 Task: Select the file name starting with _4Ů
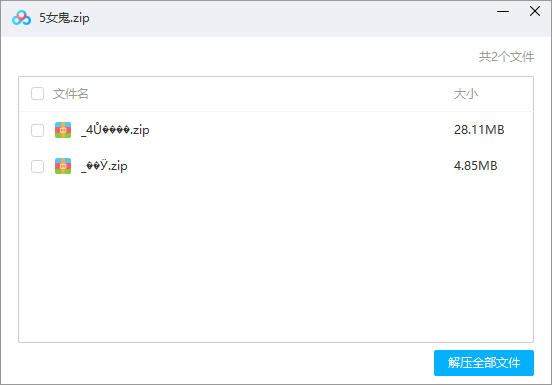[115, 130]
